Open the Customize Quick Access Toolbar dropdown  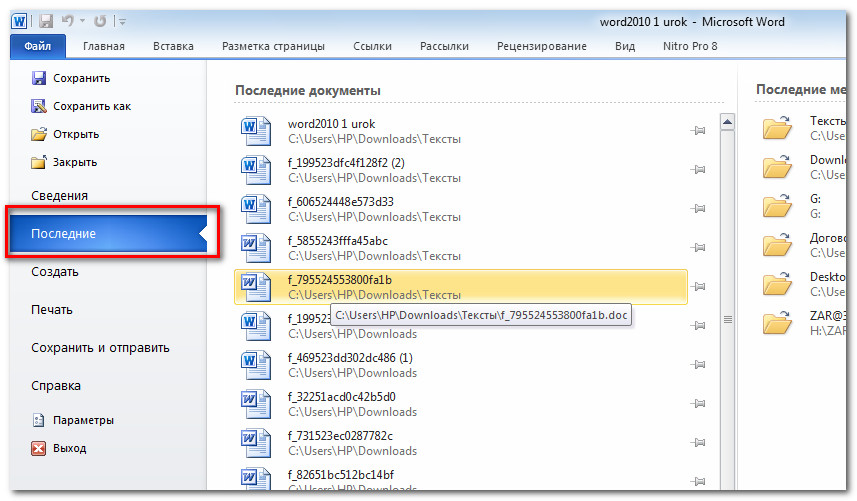tap(121, 21)
